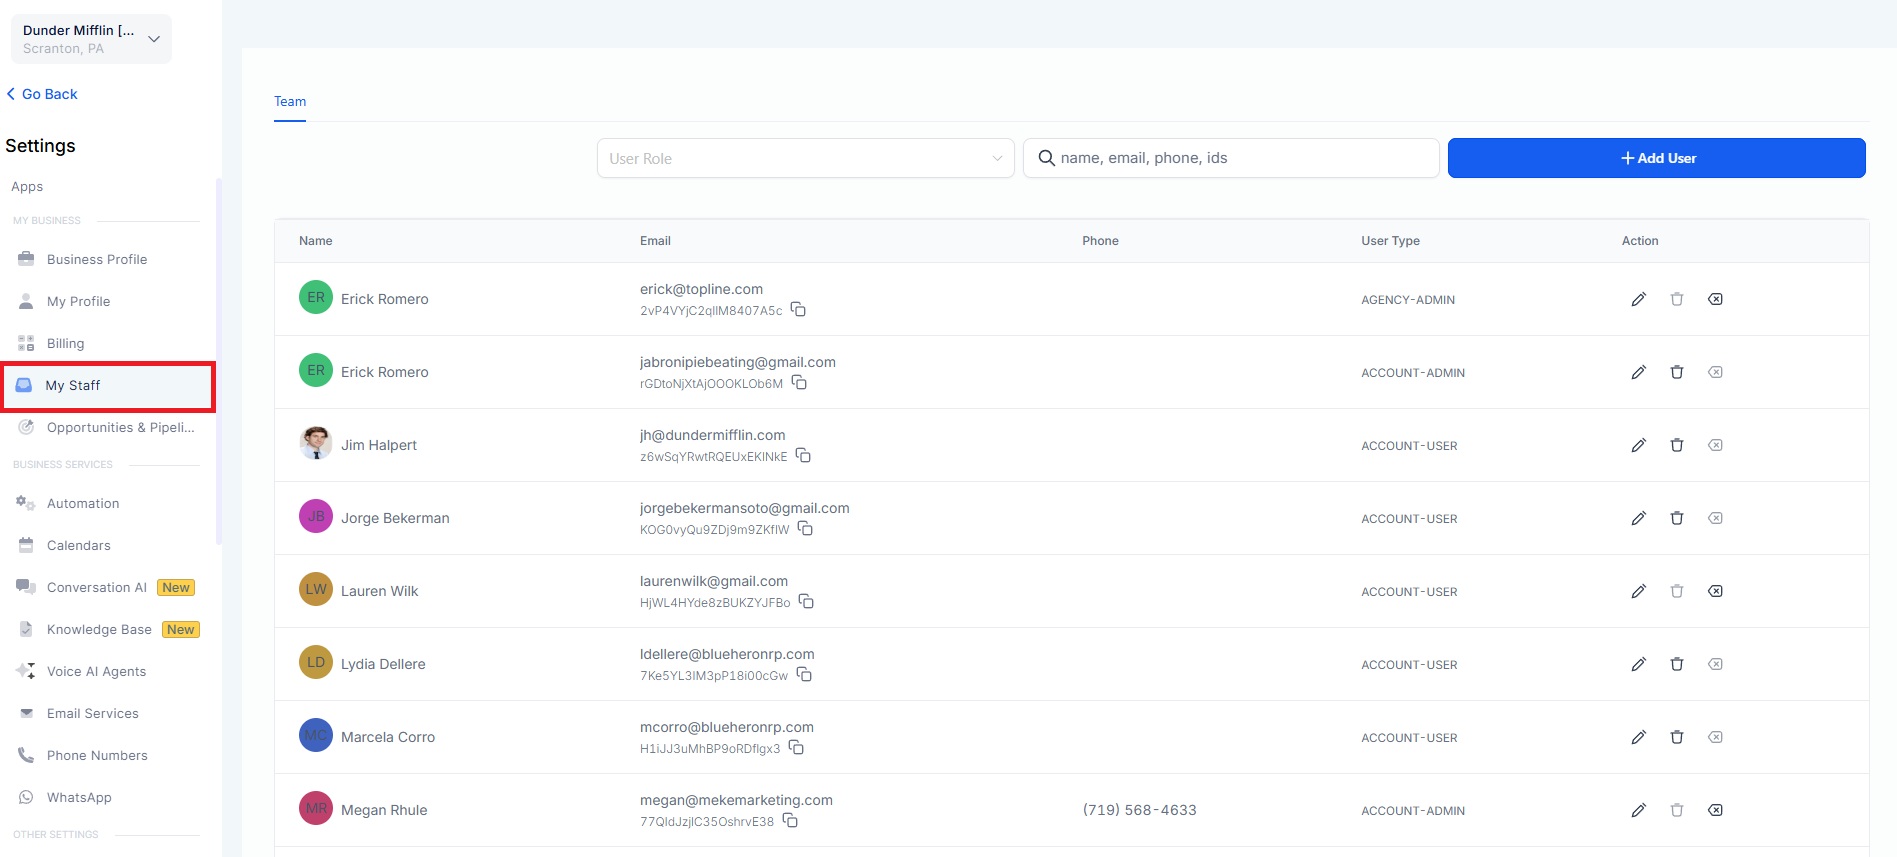1897x857 pixels.
Task: Focus the name, email, phone, ids search field
Action: pyautogui.click(x=1231, y=158)
